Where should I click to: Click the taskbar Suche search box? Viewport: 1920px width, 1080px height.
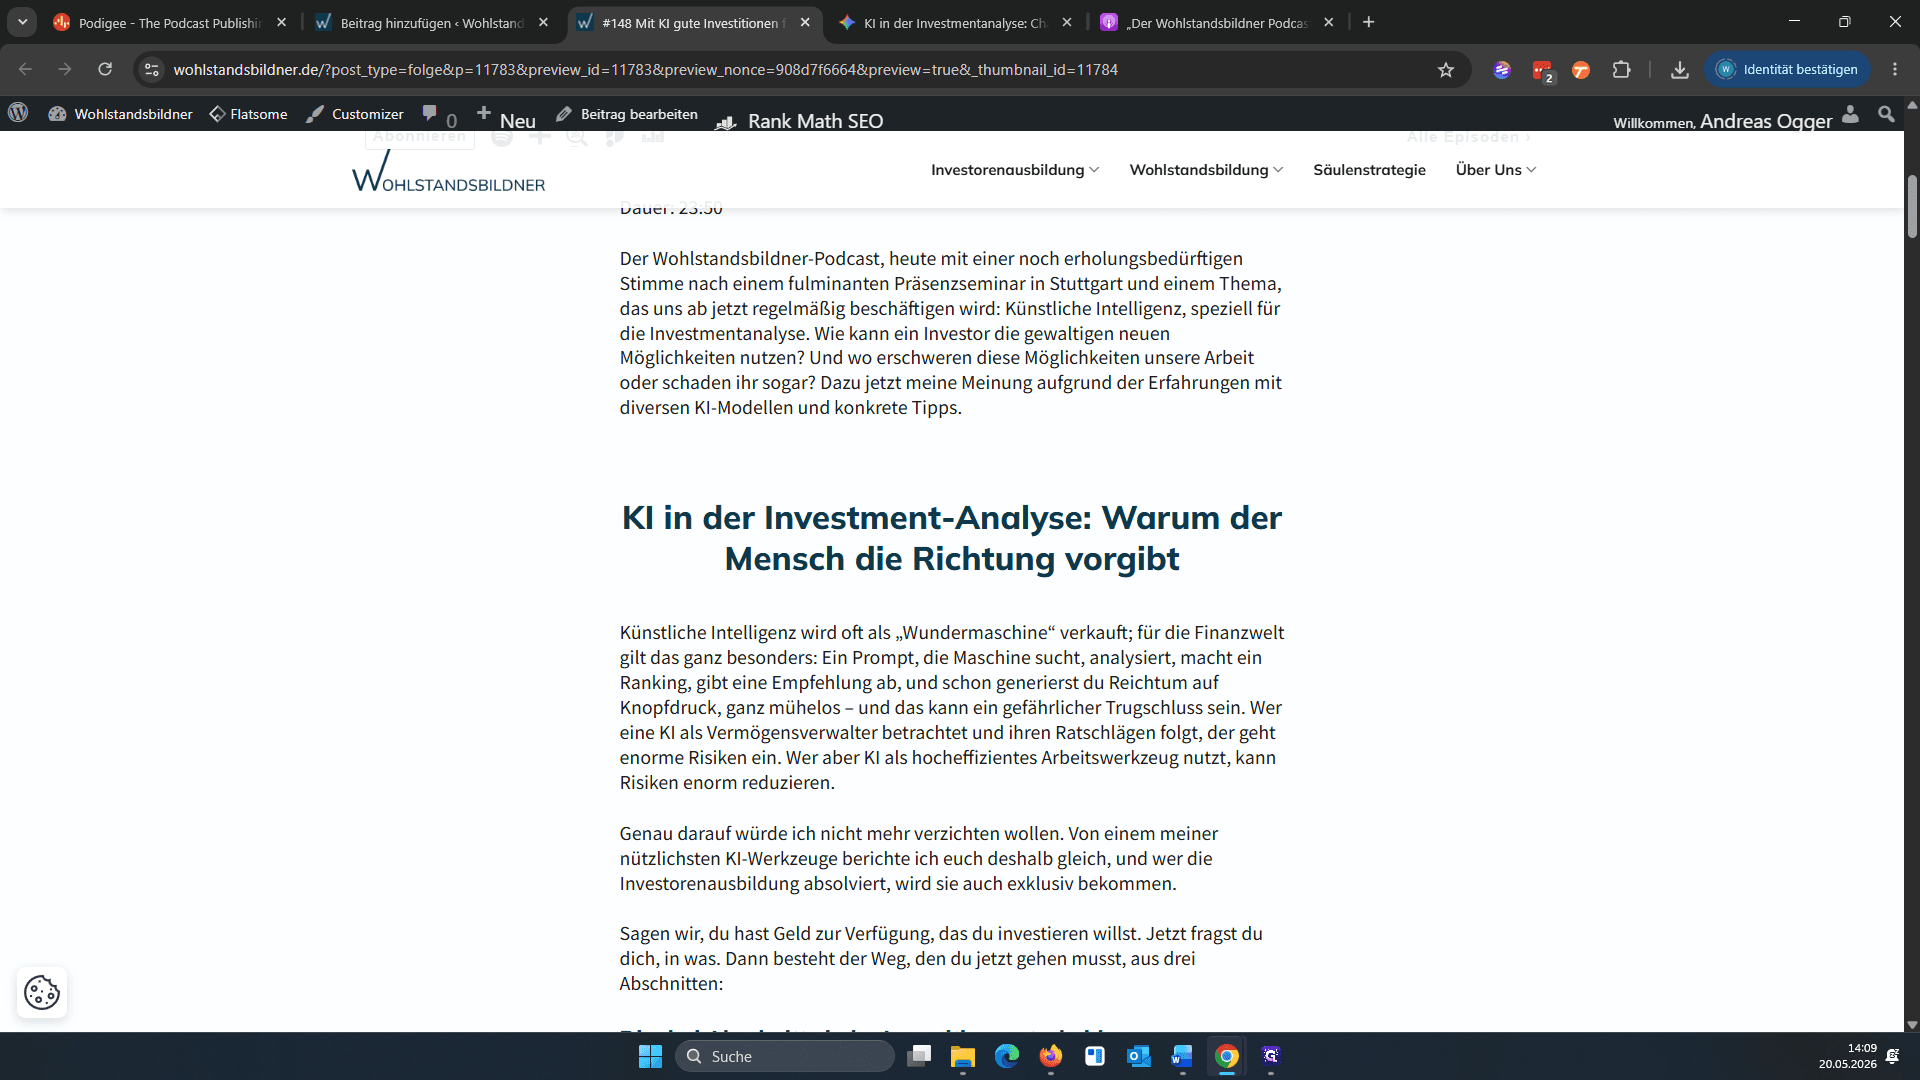[785, 1056]
